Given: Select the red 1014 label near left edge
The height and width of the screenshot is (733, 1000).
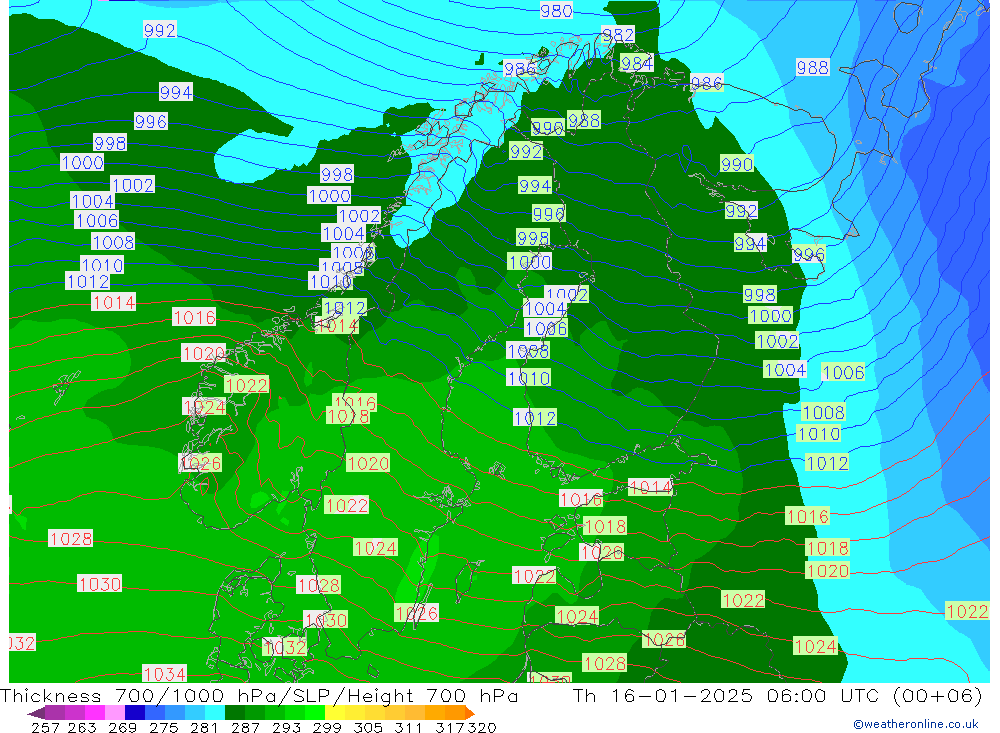Looking at the screenshot, I should (x=114, y=302).
